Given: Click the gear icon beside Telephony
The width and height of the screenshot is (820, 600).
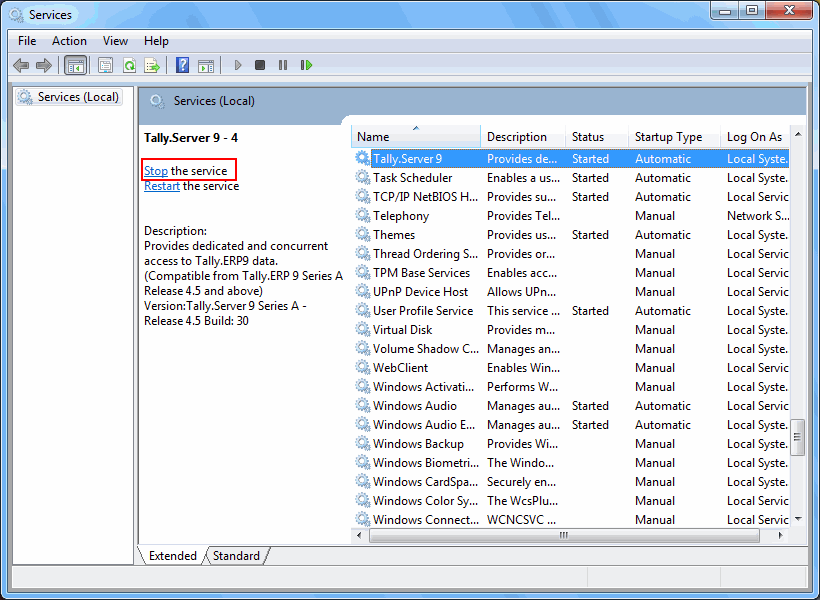Looking at the screenshot, I should pyautogui.click(x=362, y=215).
